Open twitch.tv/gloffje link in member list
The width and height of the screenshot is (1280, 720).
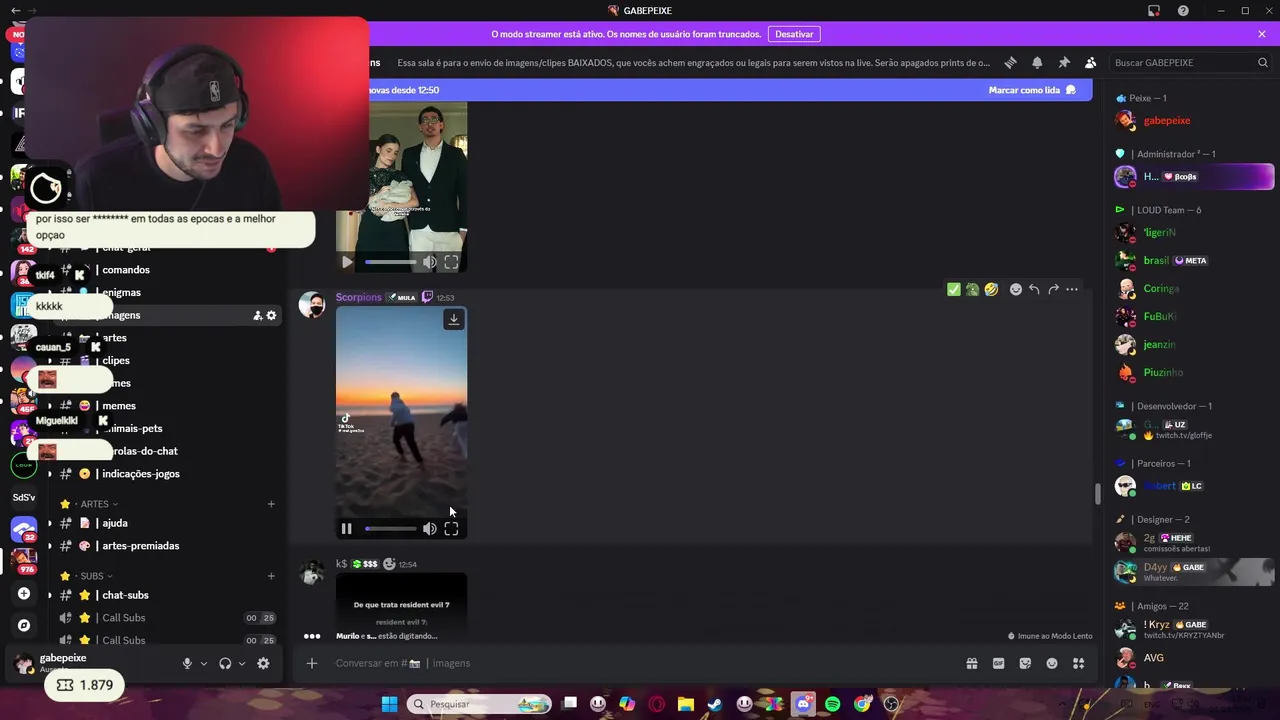coord(1183,436)
